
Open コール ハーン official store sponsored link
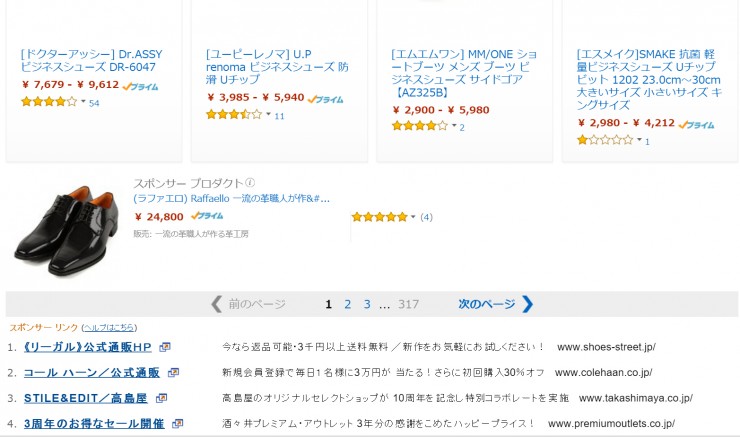(92, 373)
